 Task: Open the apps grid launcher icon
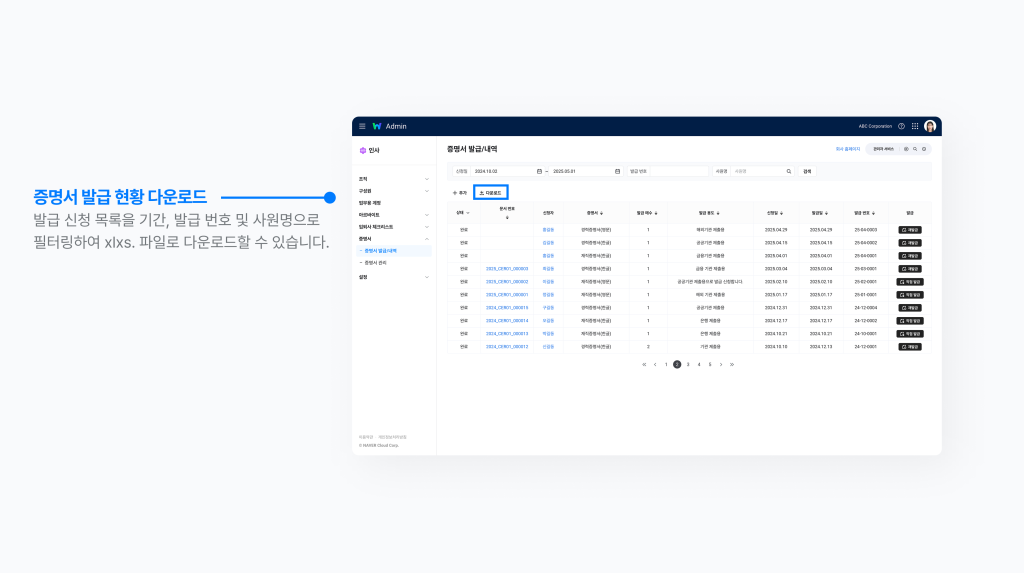coord(915,126)
